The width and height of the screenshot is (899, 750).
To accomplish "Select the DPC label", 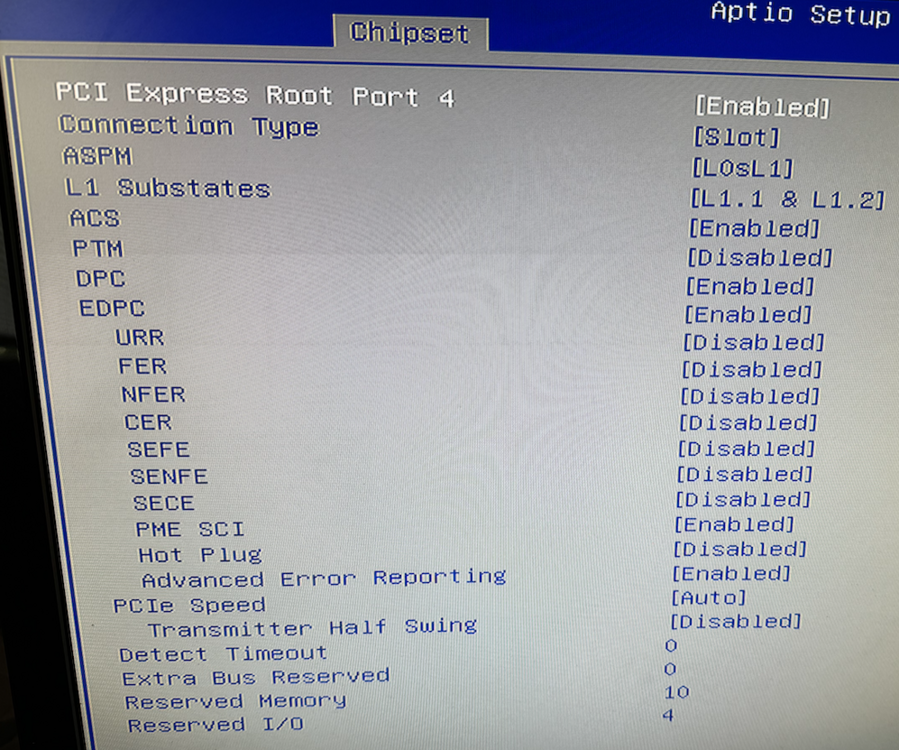I will pyautogui.click(x=101, y=279).
